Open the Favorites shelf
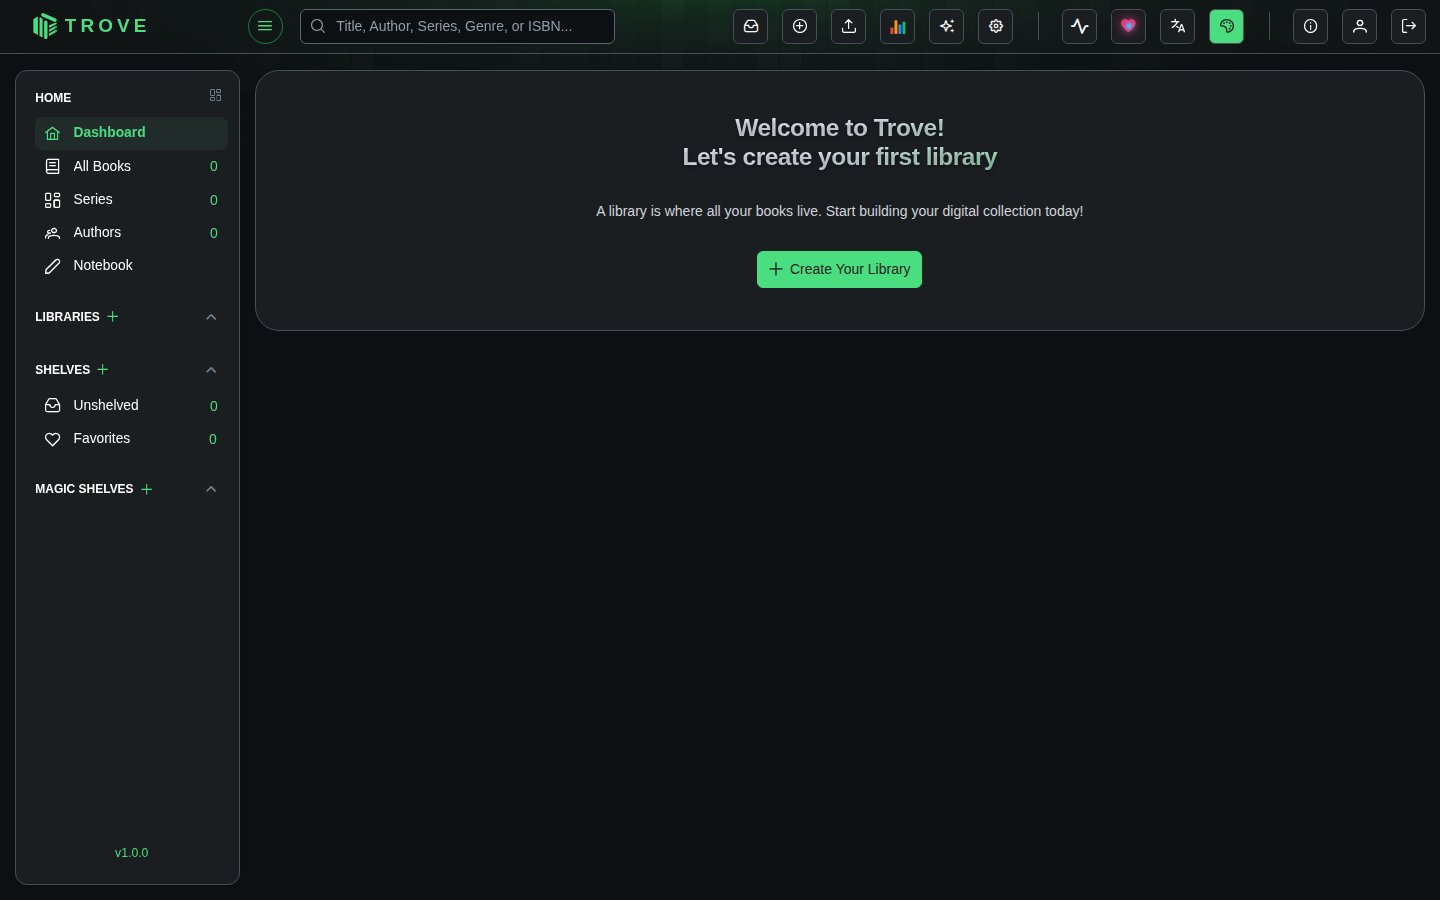This screenshot has height=900, width=1440. pos(131,438)
